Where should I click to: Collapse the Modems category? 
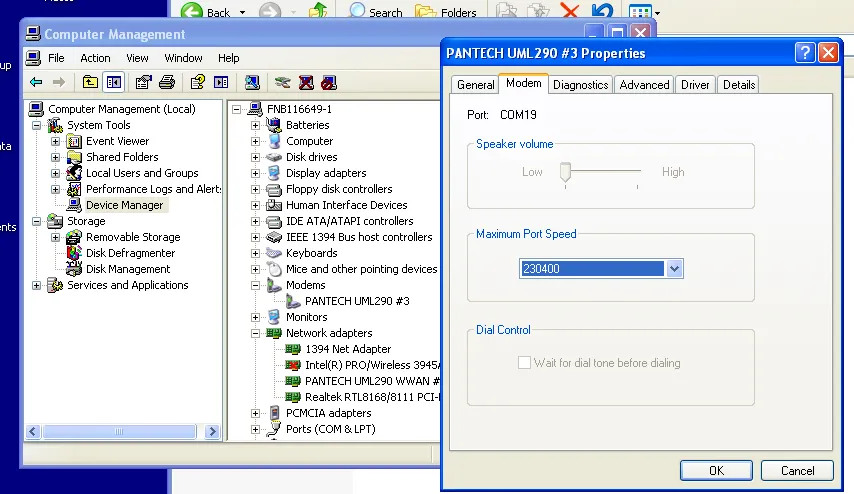(255, 285)
